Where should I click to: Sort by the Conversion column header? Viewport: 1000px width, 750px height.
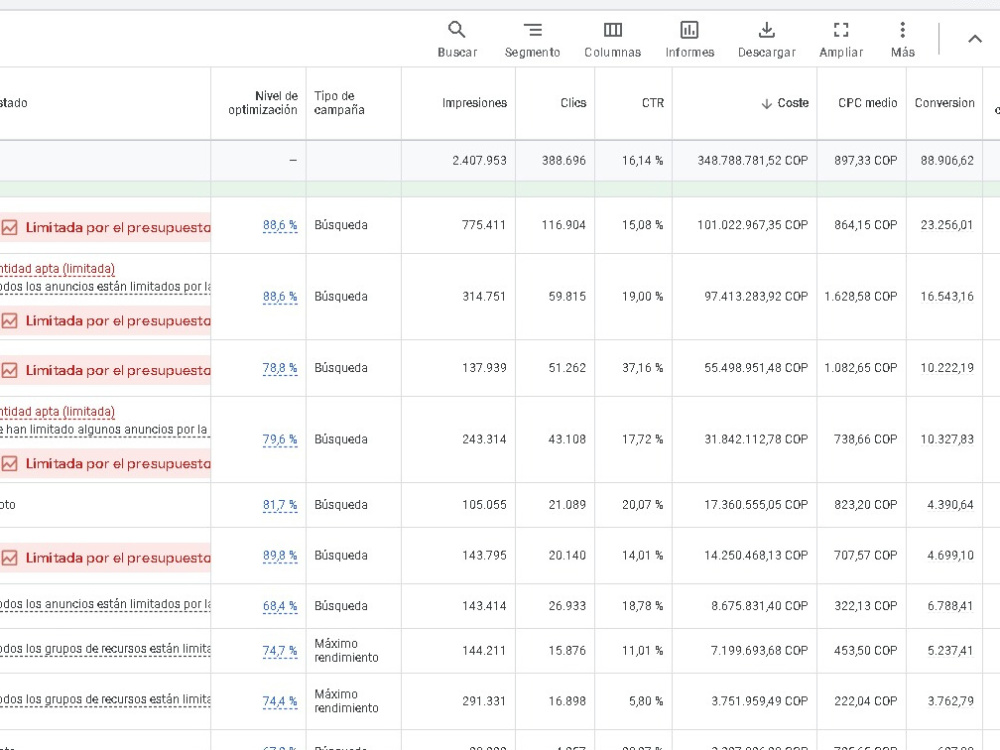(x=945, y=103)
